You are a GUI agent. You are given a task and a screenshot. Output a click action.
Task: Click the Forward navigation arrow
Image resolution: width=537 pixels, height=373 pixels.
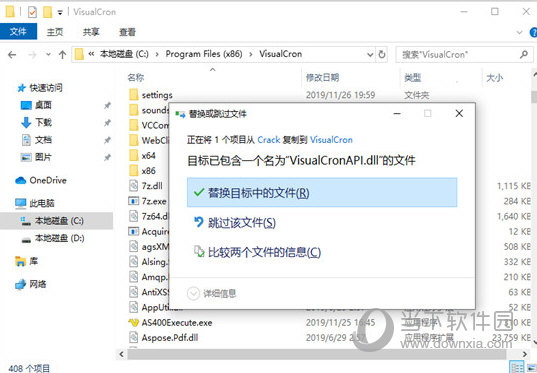click(x=32, y=54)
